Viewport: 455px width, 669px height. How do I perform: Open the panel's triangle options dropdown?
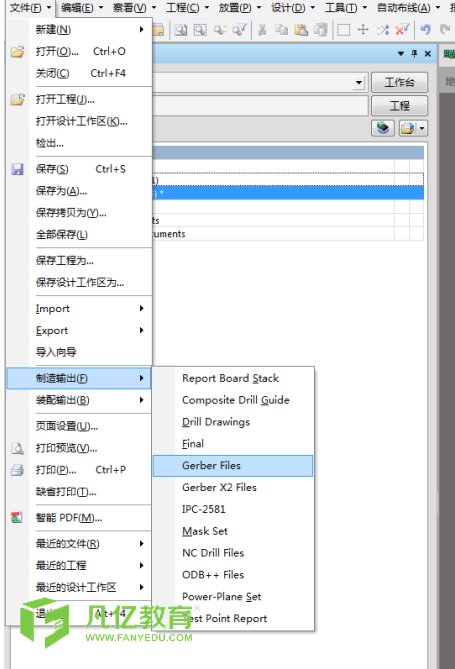(400, 53)
